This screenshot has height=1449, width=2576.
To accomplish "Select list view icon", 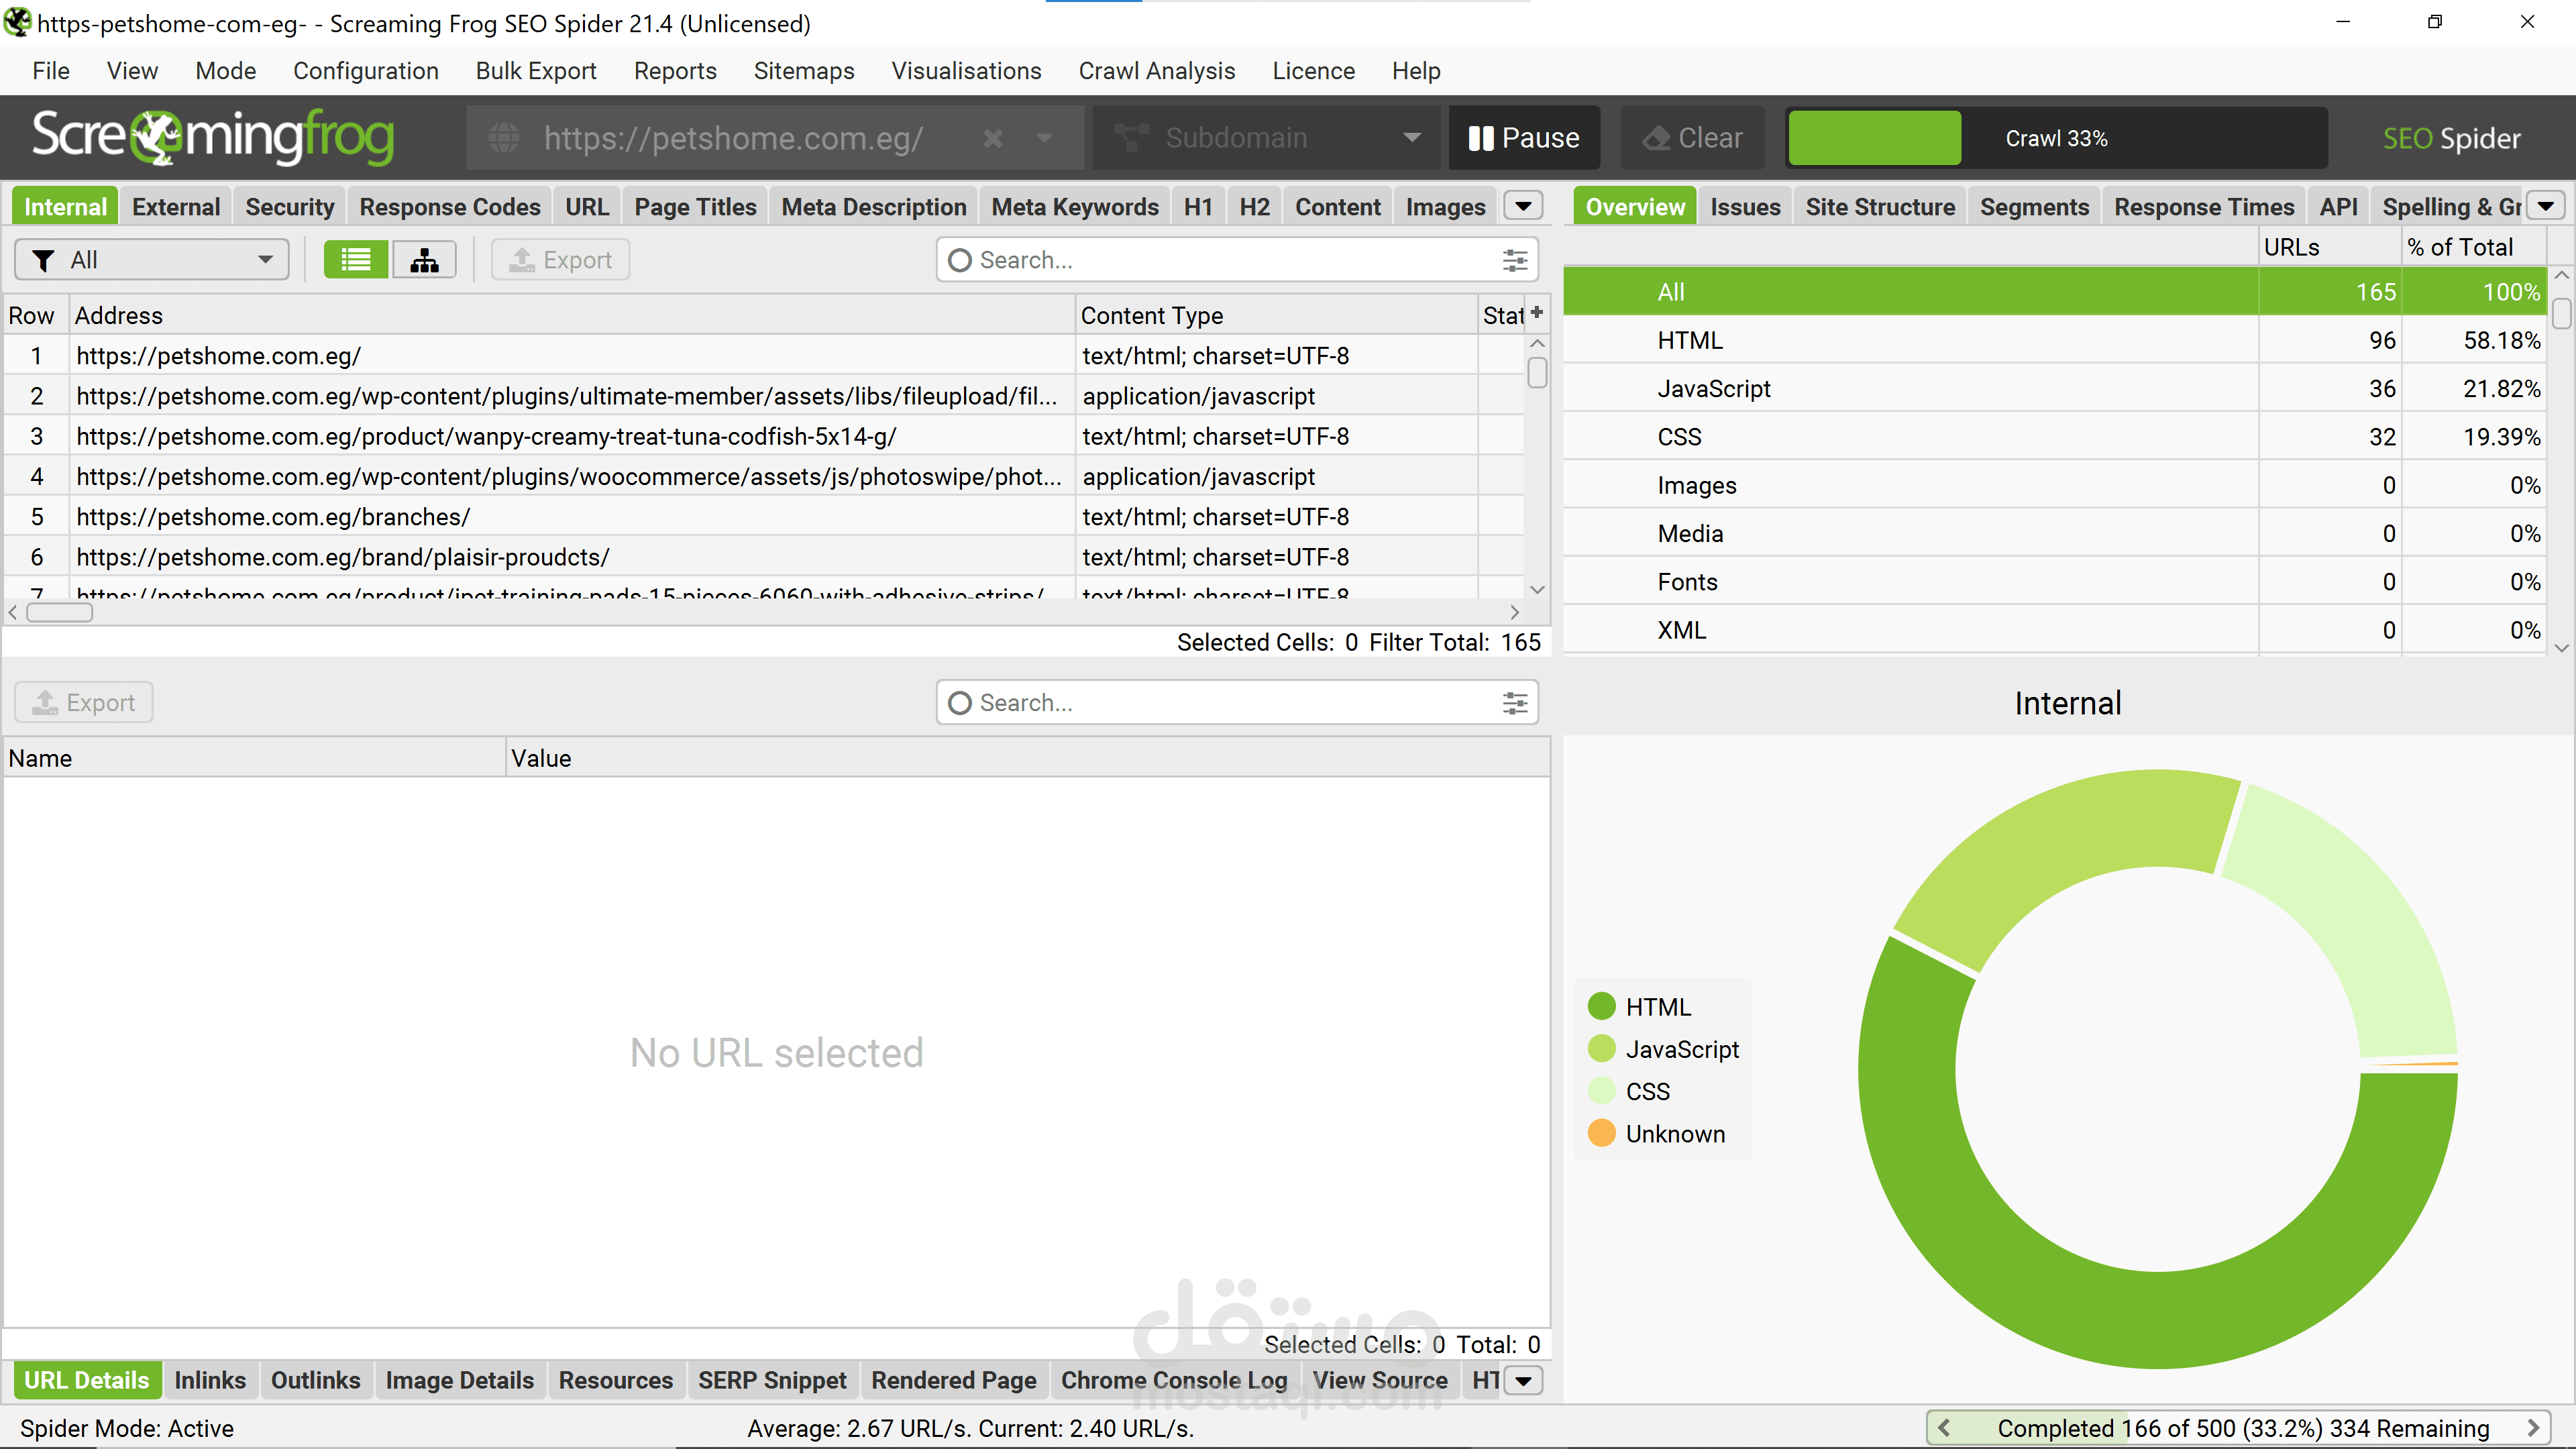I will pos(356,260).
